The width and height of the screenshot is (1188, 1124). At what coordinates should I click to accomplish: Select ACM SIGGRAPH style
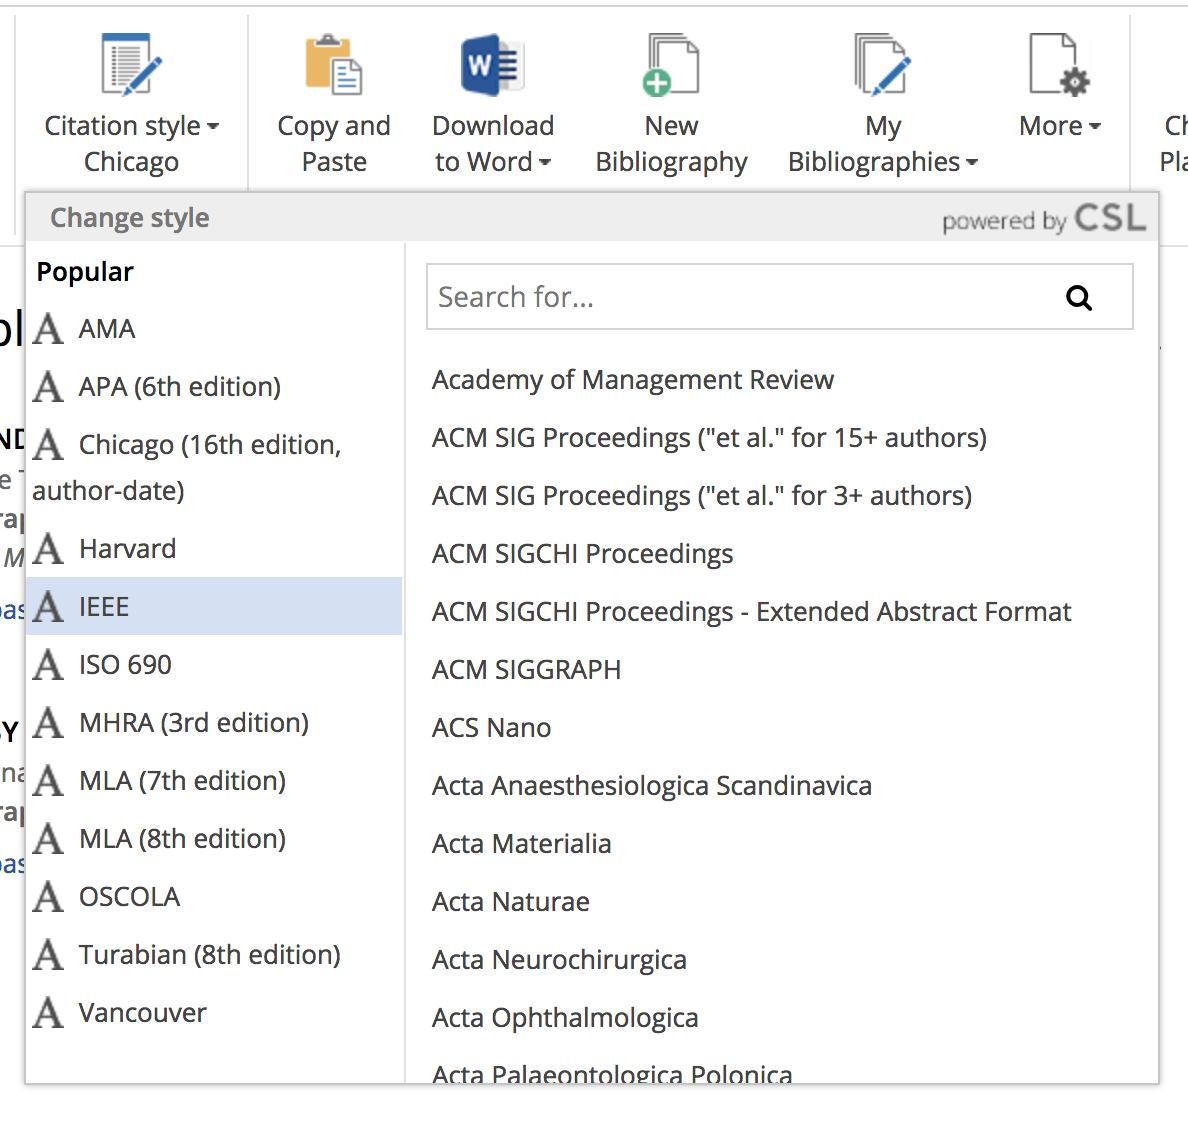point(526,670)
